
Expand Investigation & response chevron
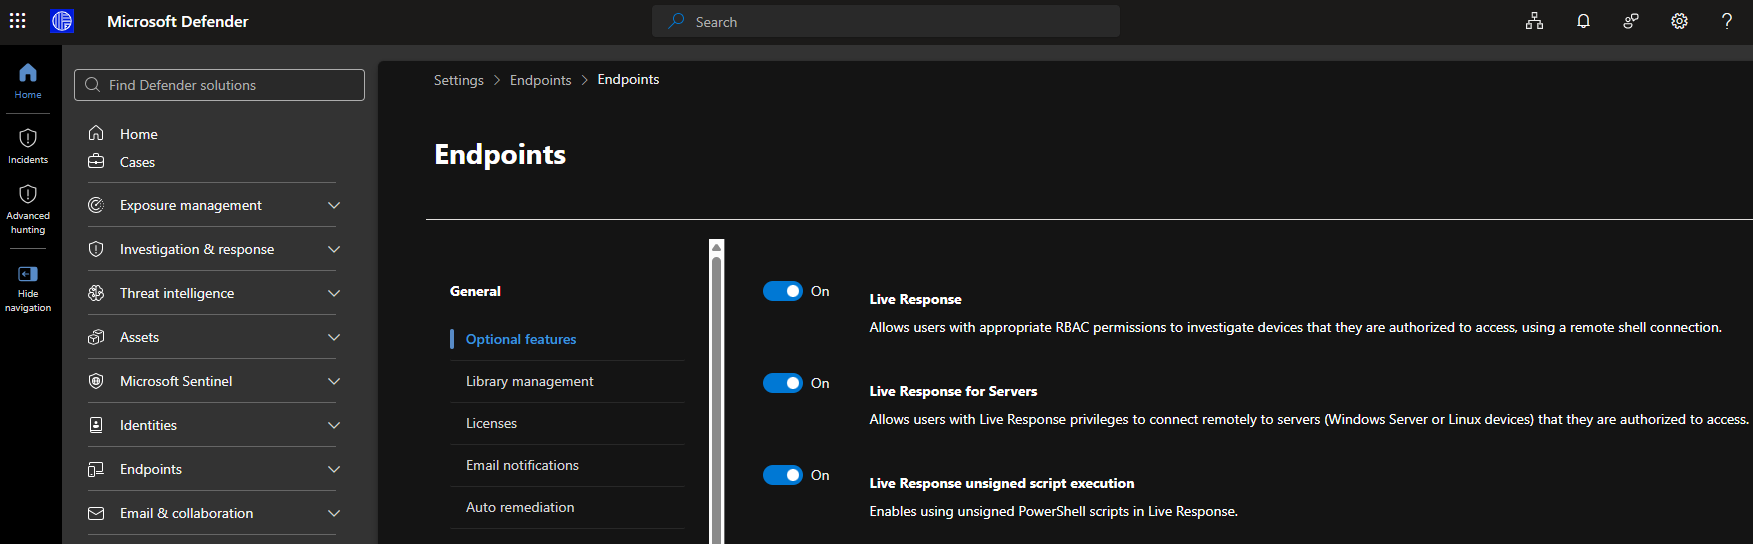tap(334, 249)
